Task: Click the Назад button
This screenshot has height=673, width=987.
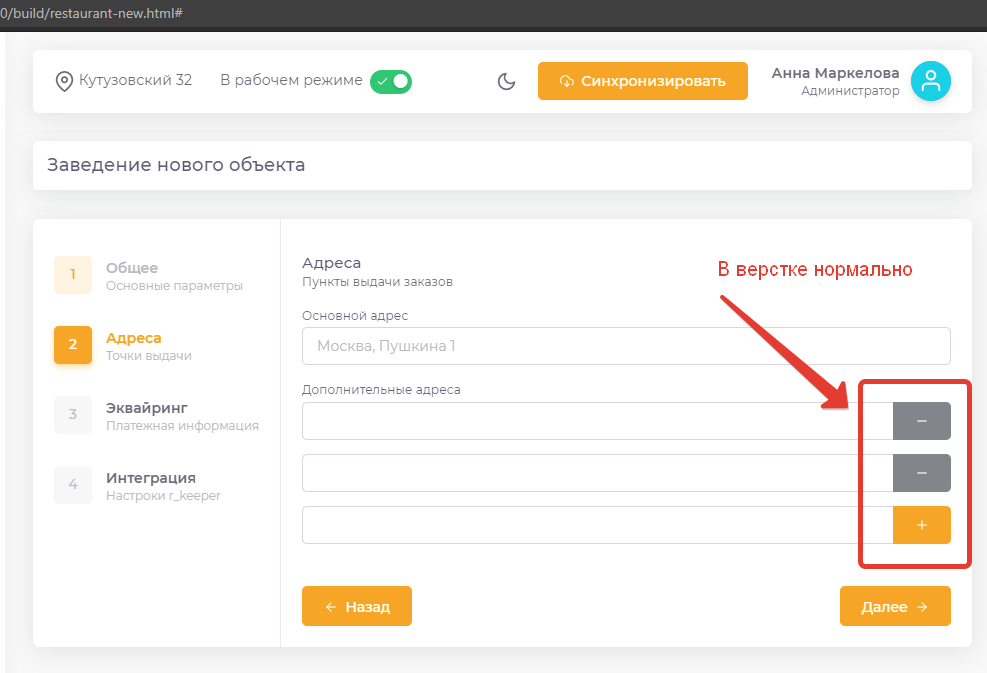Action: [x=357, y=606]
